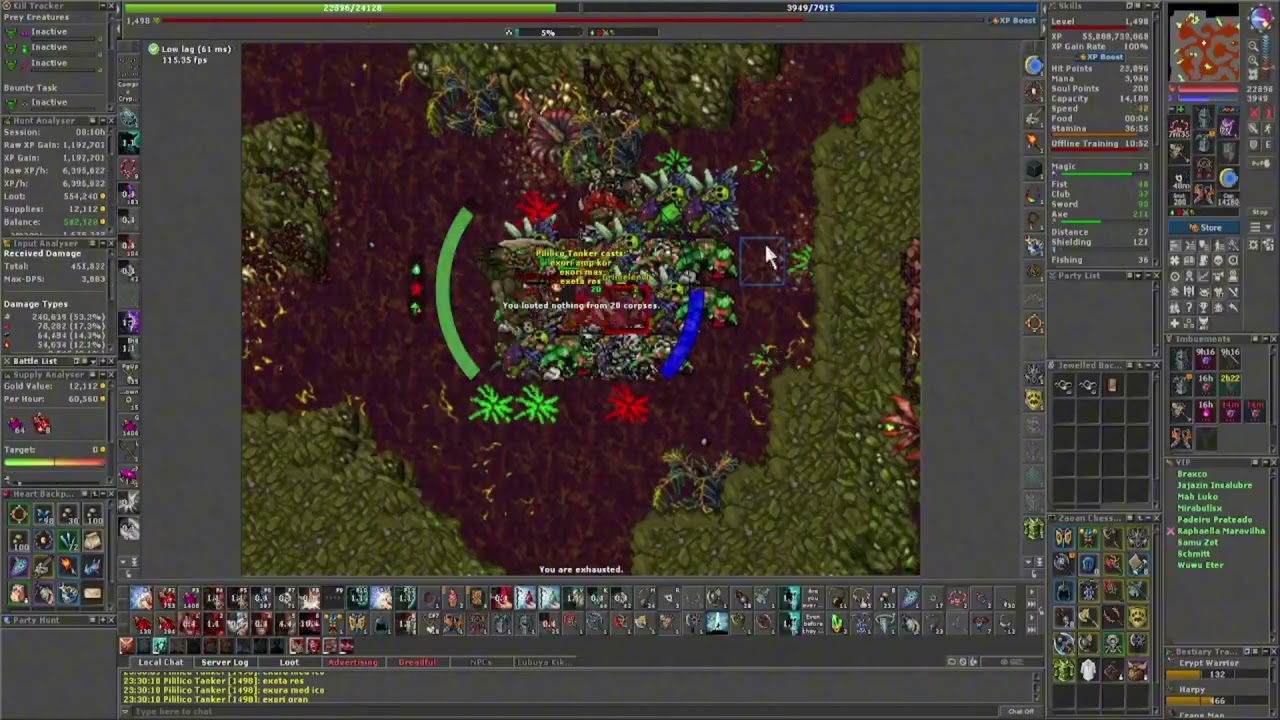Select the weapon slot in inventory
Viewport: 1280px width, 720px height.
(x=1179, y=153)
